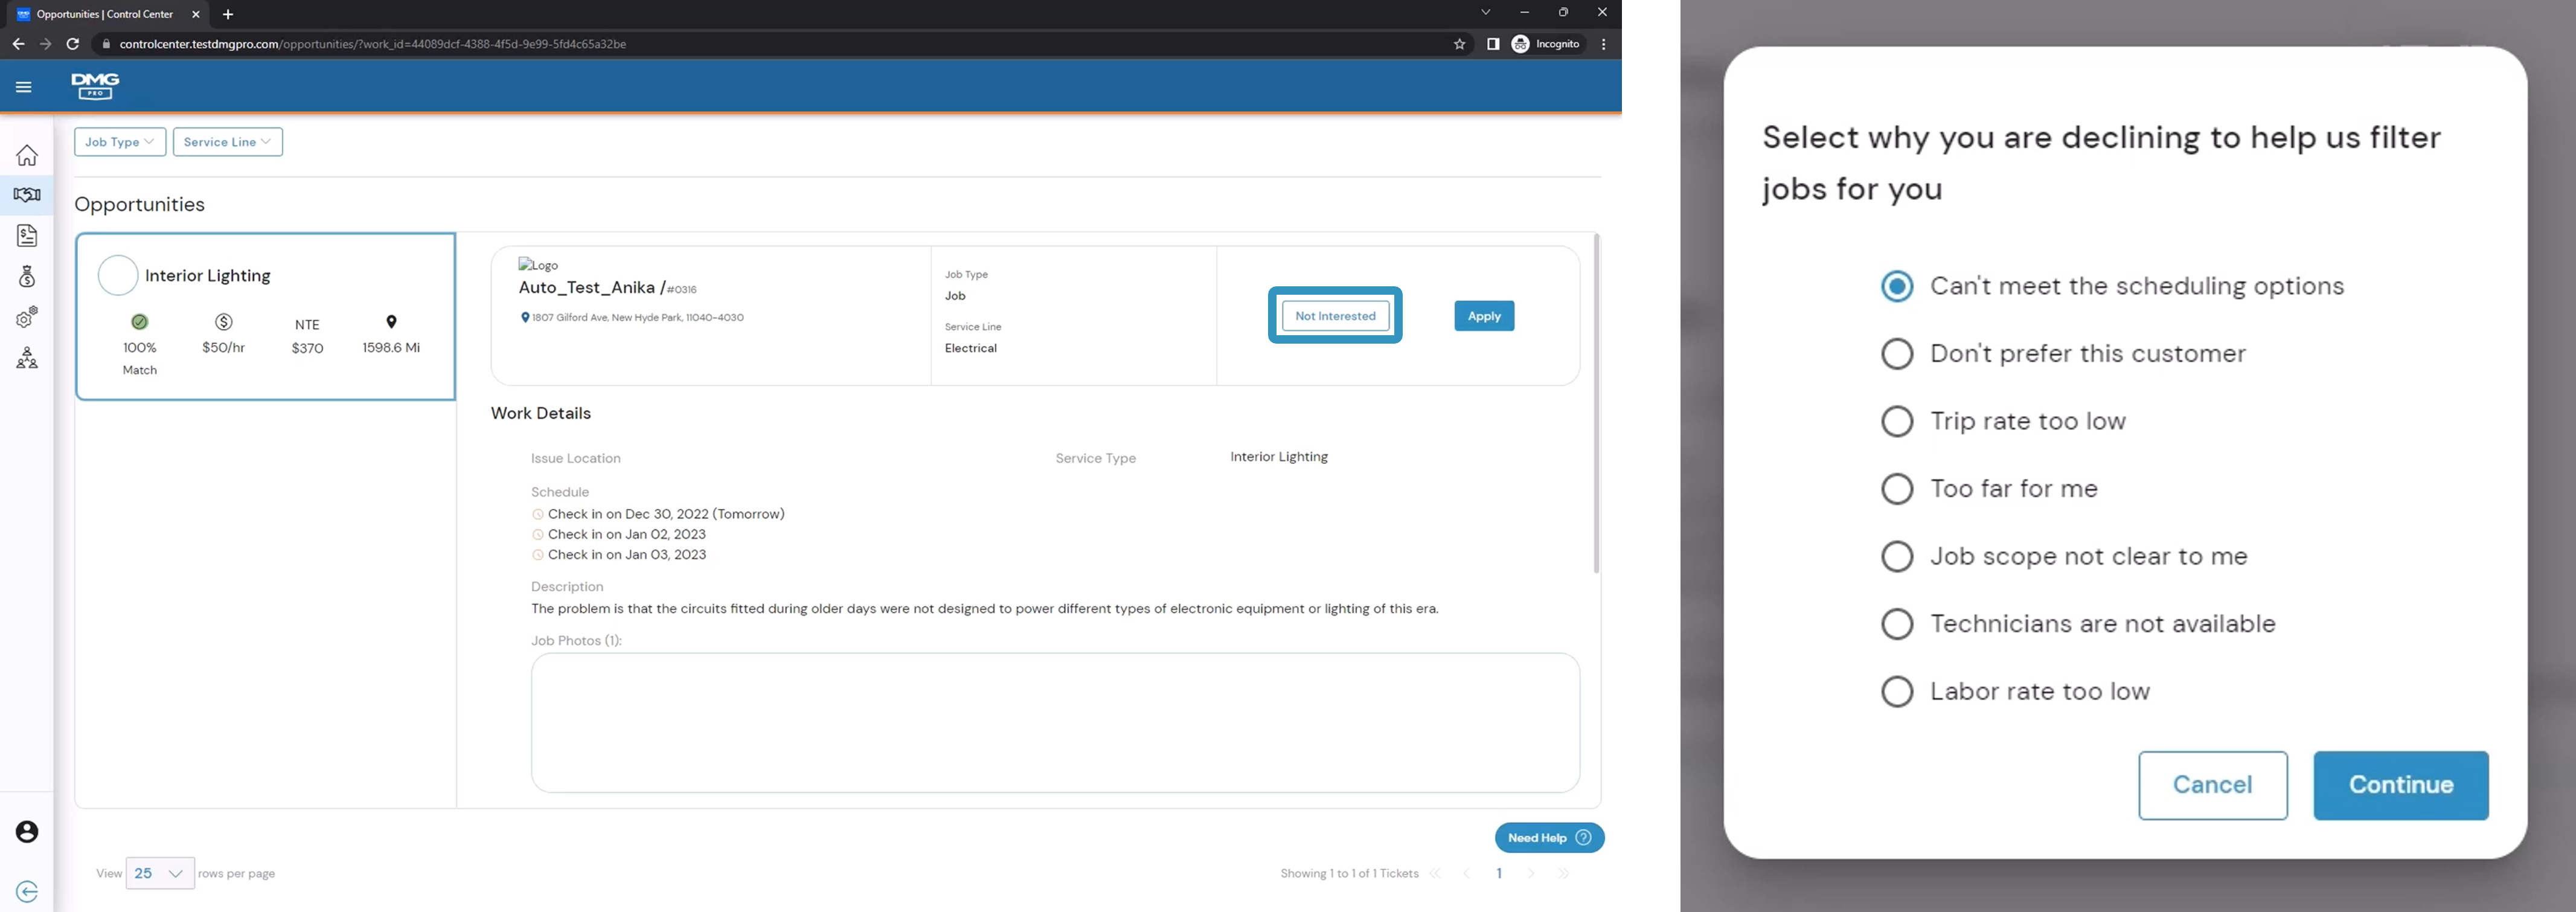Choose "Trip rate too low"

(1896, 422)
